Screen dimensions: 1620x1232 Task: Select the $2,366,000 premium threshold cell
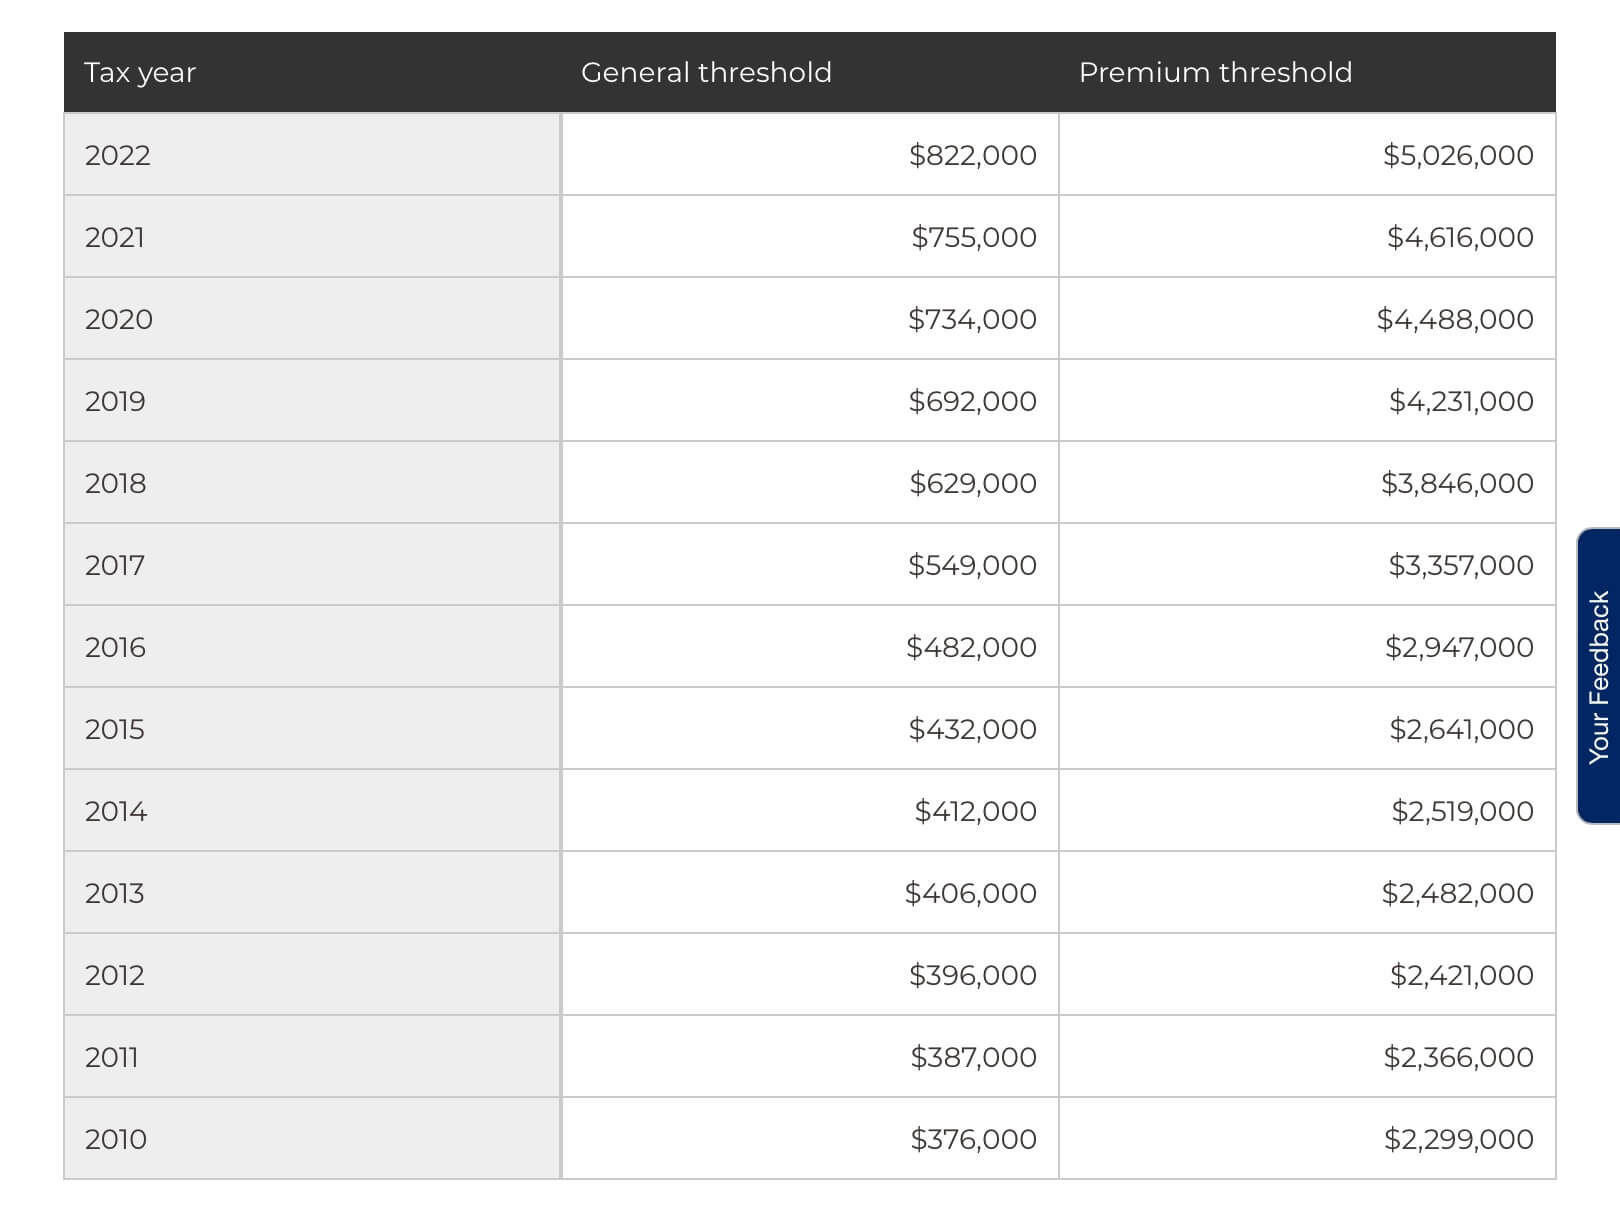(1307, 1057)
